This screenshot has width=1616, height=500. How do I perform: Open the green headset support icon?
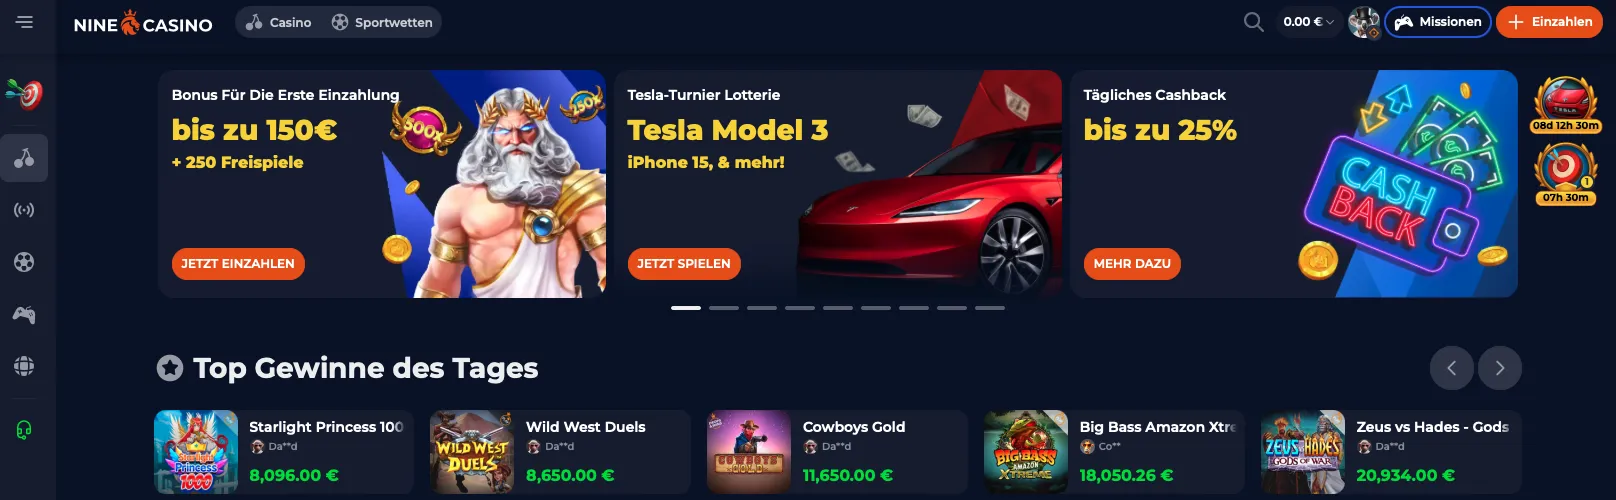pos(24,430)
